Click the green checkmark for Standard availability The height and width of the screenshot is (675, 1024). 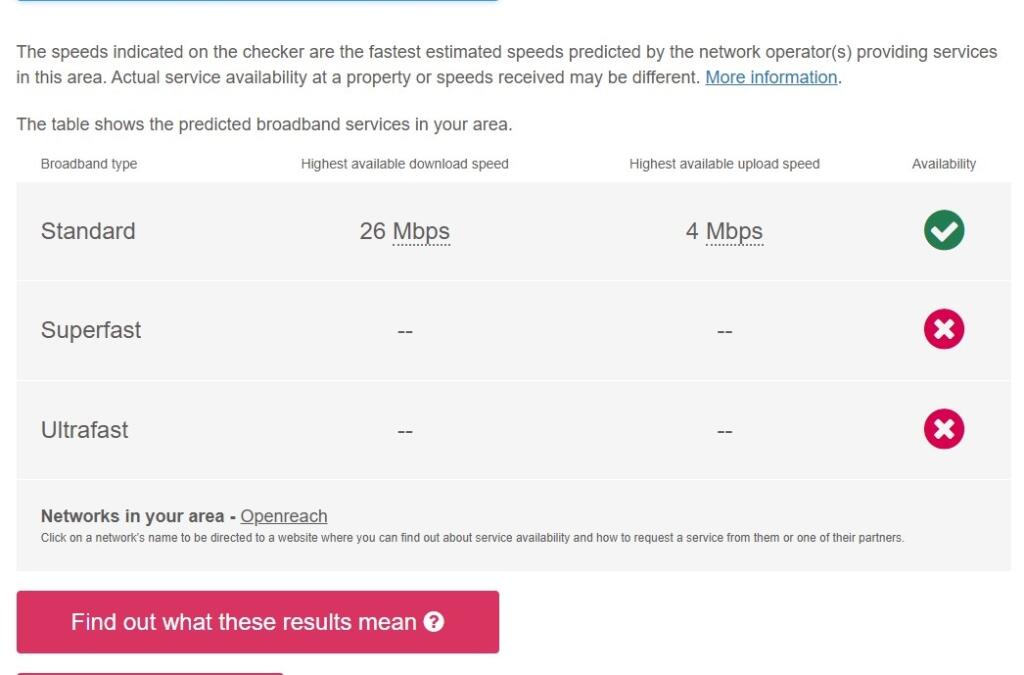click(943, 231)
